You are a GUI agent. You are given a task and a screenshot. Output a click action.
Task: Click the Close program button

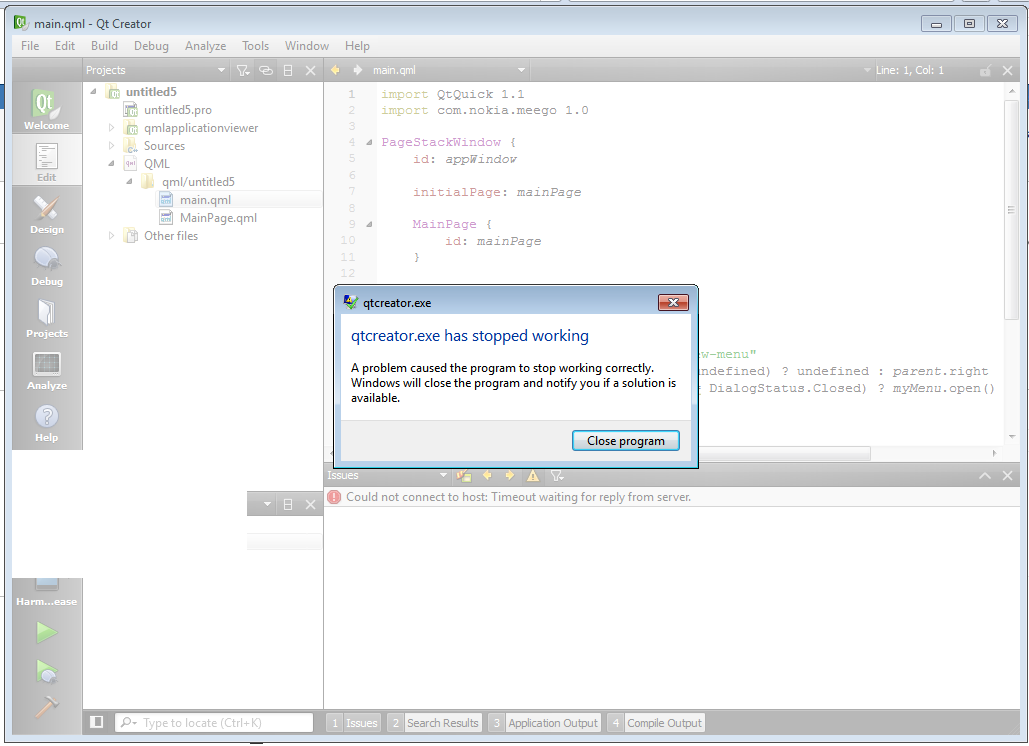pos(626,441)
